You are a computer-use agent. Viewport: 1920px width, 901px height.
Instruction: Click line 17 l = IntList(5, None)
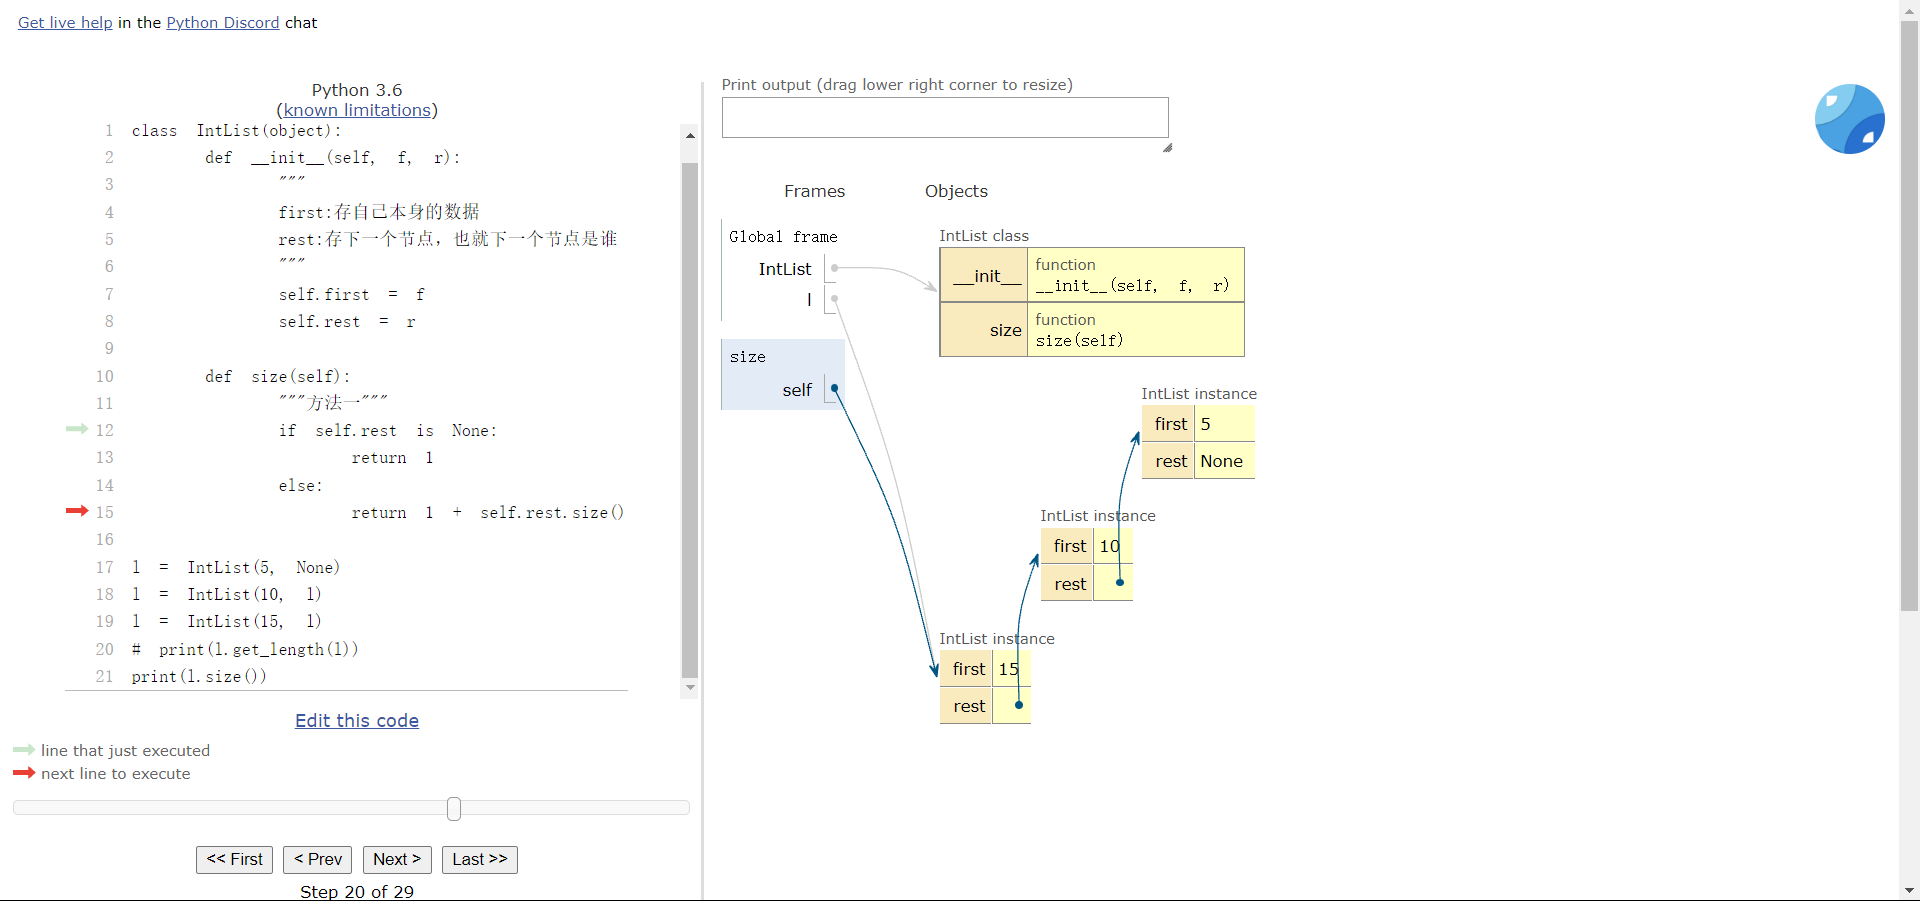[236, 567]
